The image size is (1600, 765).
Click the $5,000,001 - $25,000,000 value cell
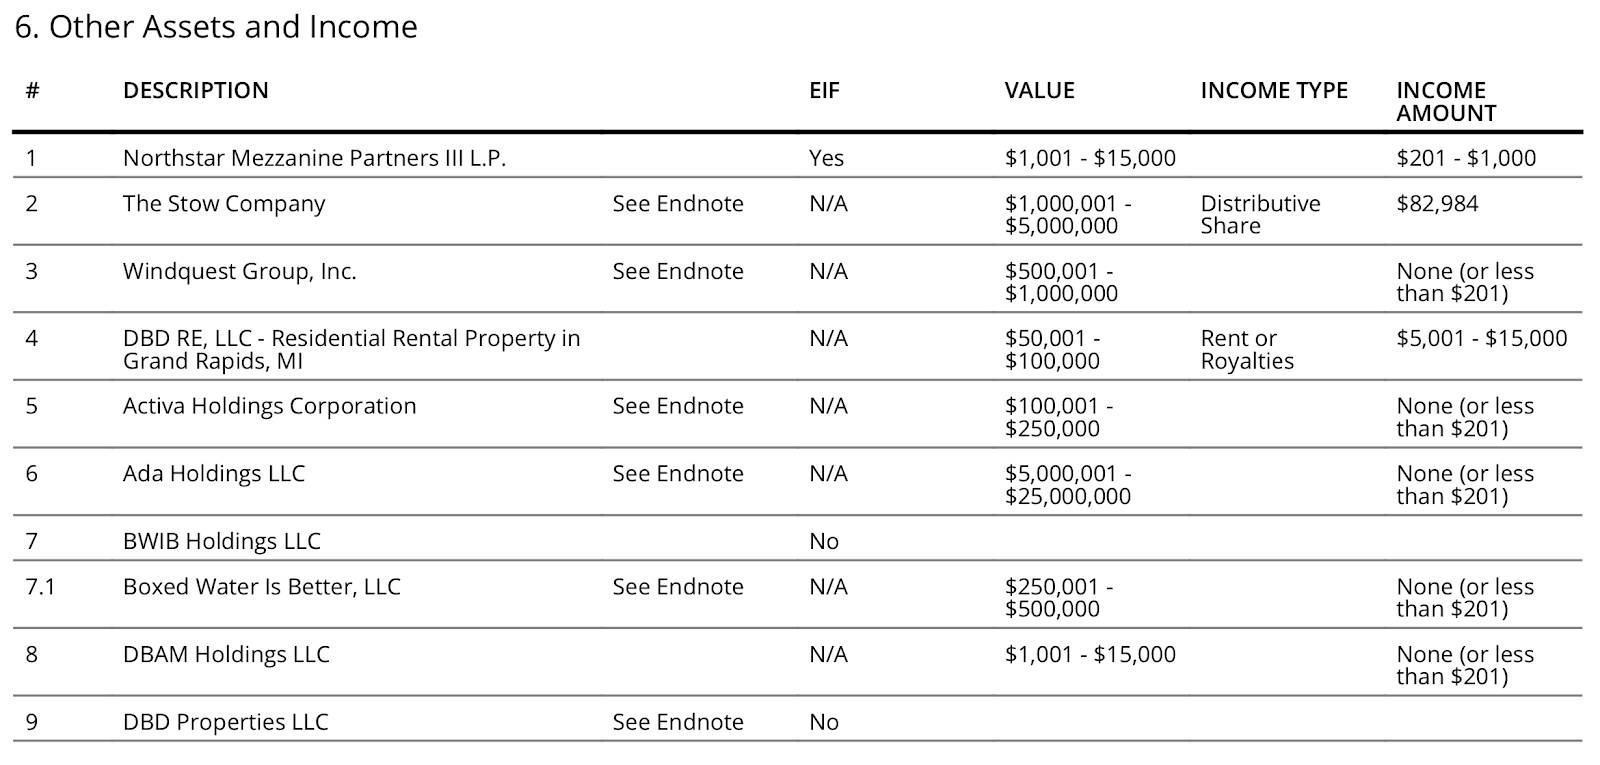(x=1068, y=485)
